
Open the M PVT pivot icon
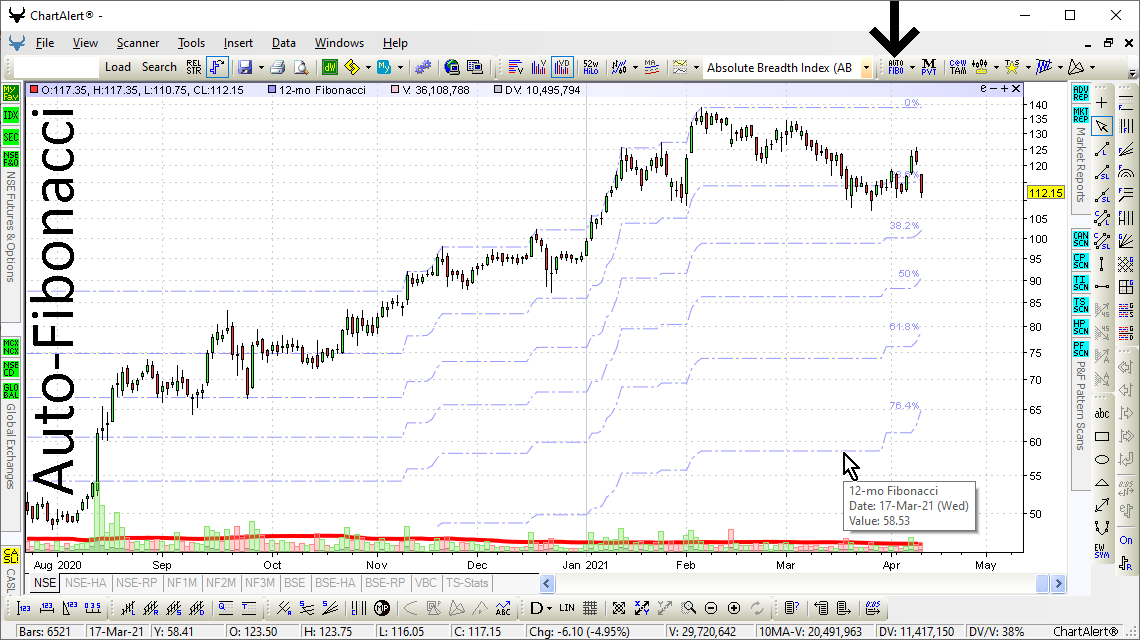pyautogui.click(x=928, y=68)
